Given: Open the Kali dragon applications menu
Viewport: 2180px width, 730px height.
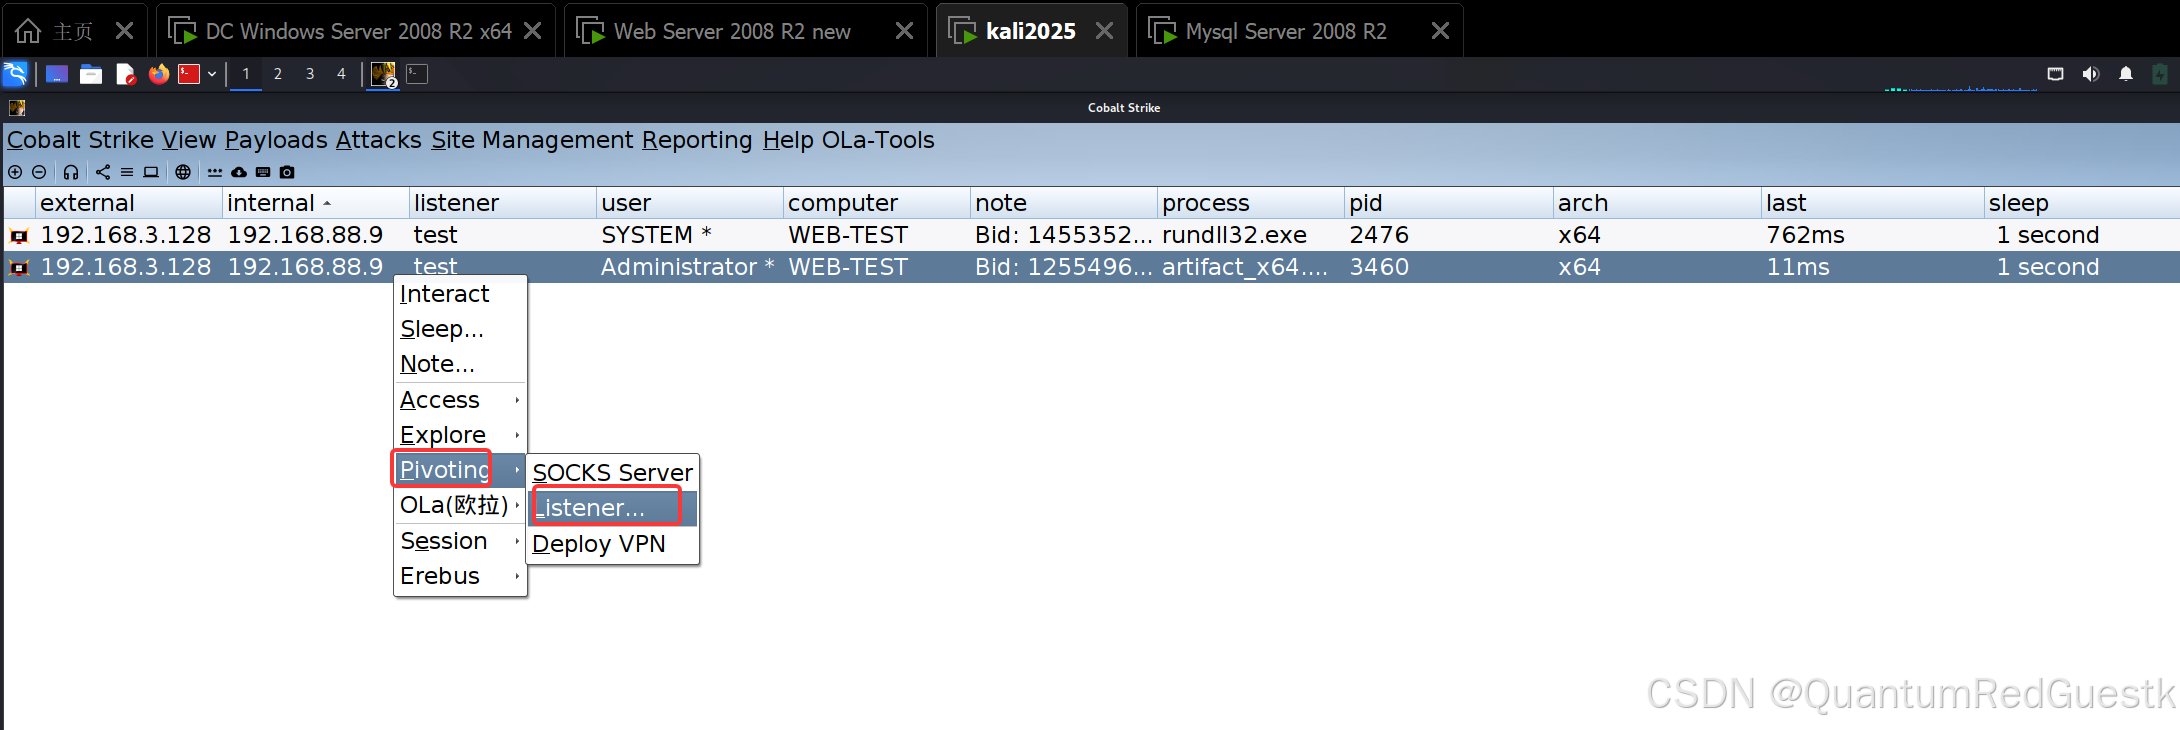Looking at the screenshot, I should pos(15,74).
